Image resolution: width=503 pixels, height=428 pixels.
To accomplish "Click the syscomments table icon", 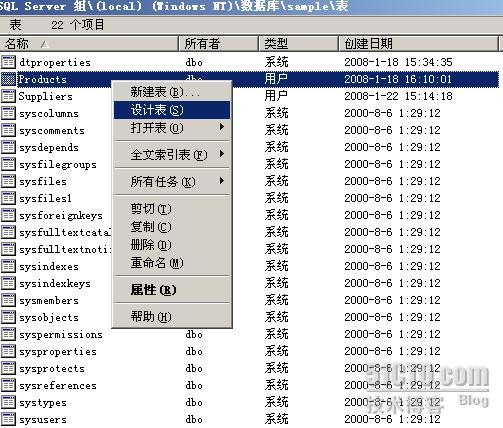I will pos(8,130).
